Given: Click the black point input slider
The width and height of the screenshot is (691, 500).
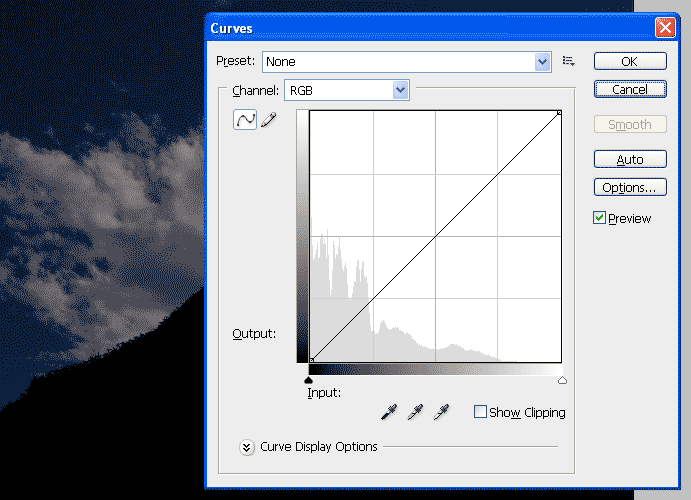Looking at the screenshot, I should [x=308, y=380].
